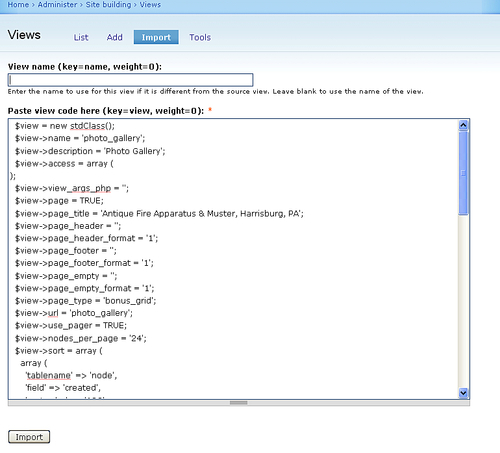
Task: Click the line "$view->page_header_format = '1';"
Action: tap(86, 238)
